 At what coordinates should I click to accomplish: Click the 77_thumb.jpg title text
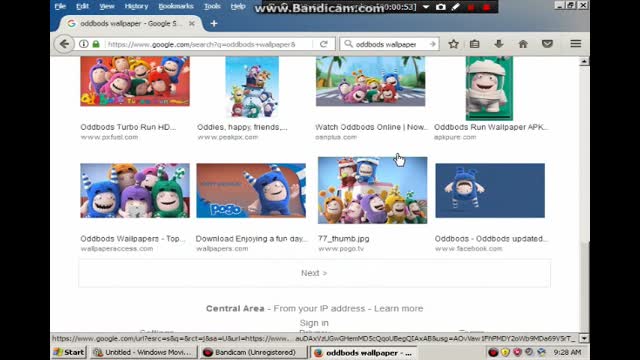click(x=344, y=239)
